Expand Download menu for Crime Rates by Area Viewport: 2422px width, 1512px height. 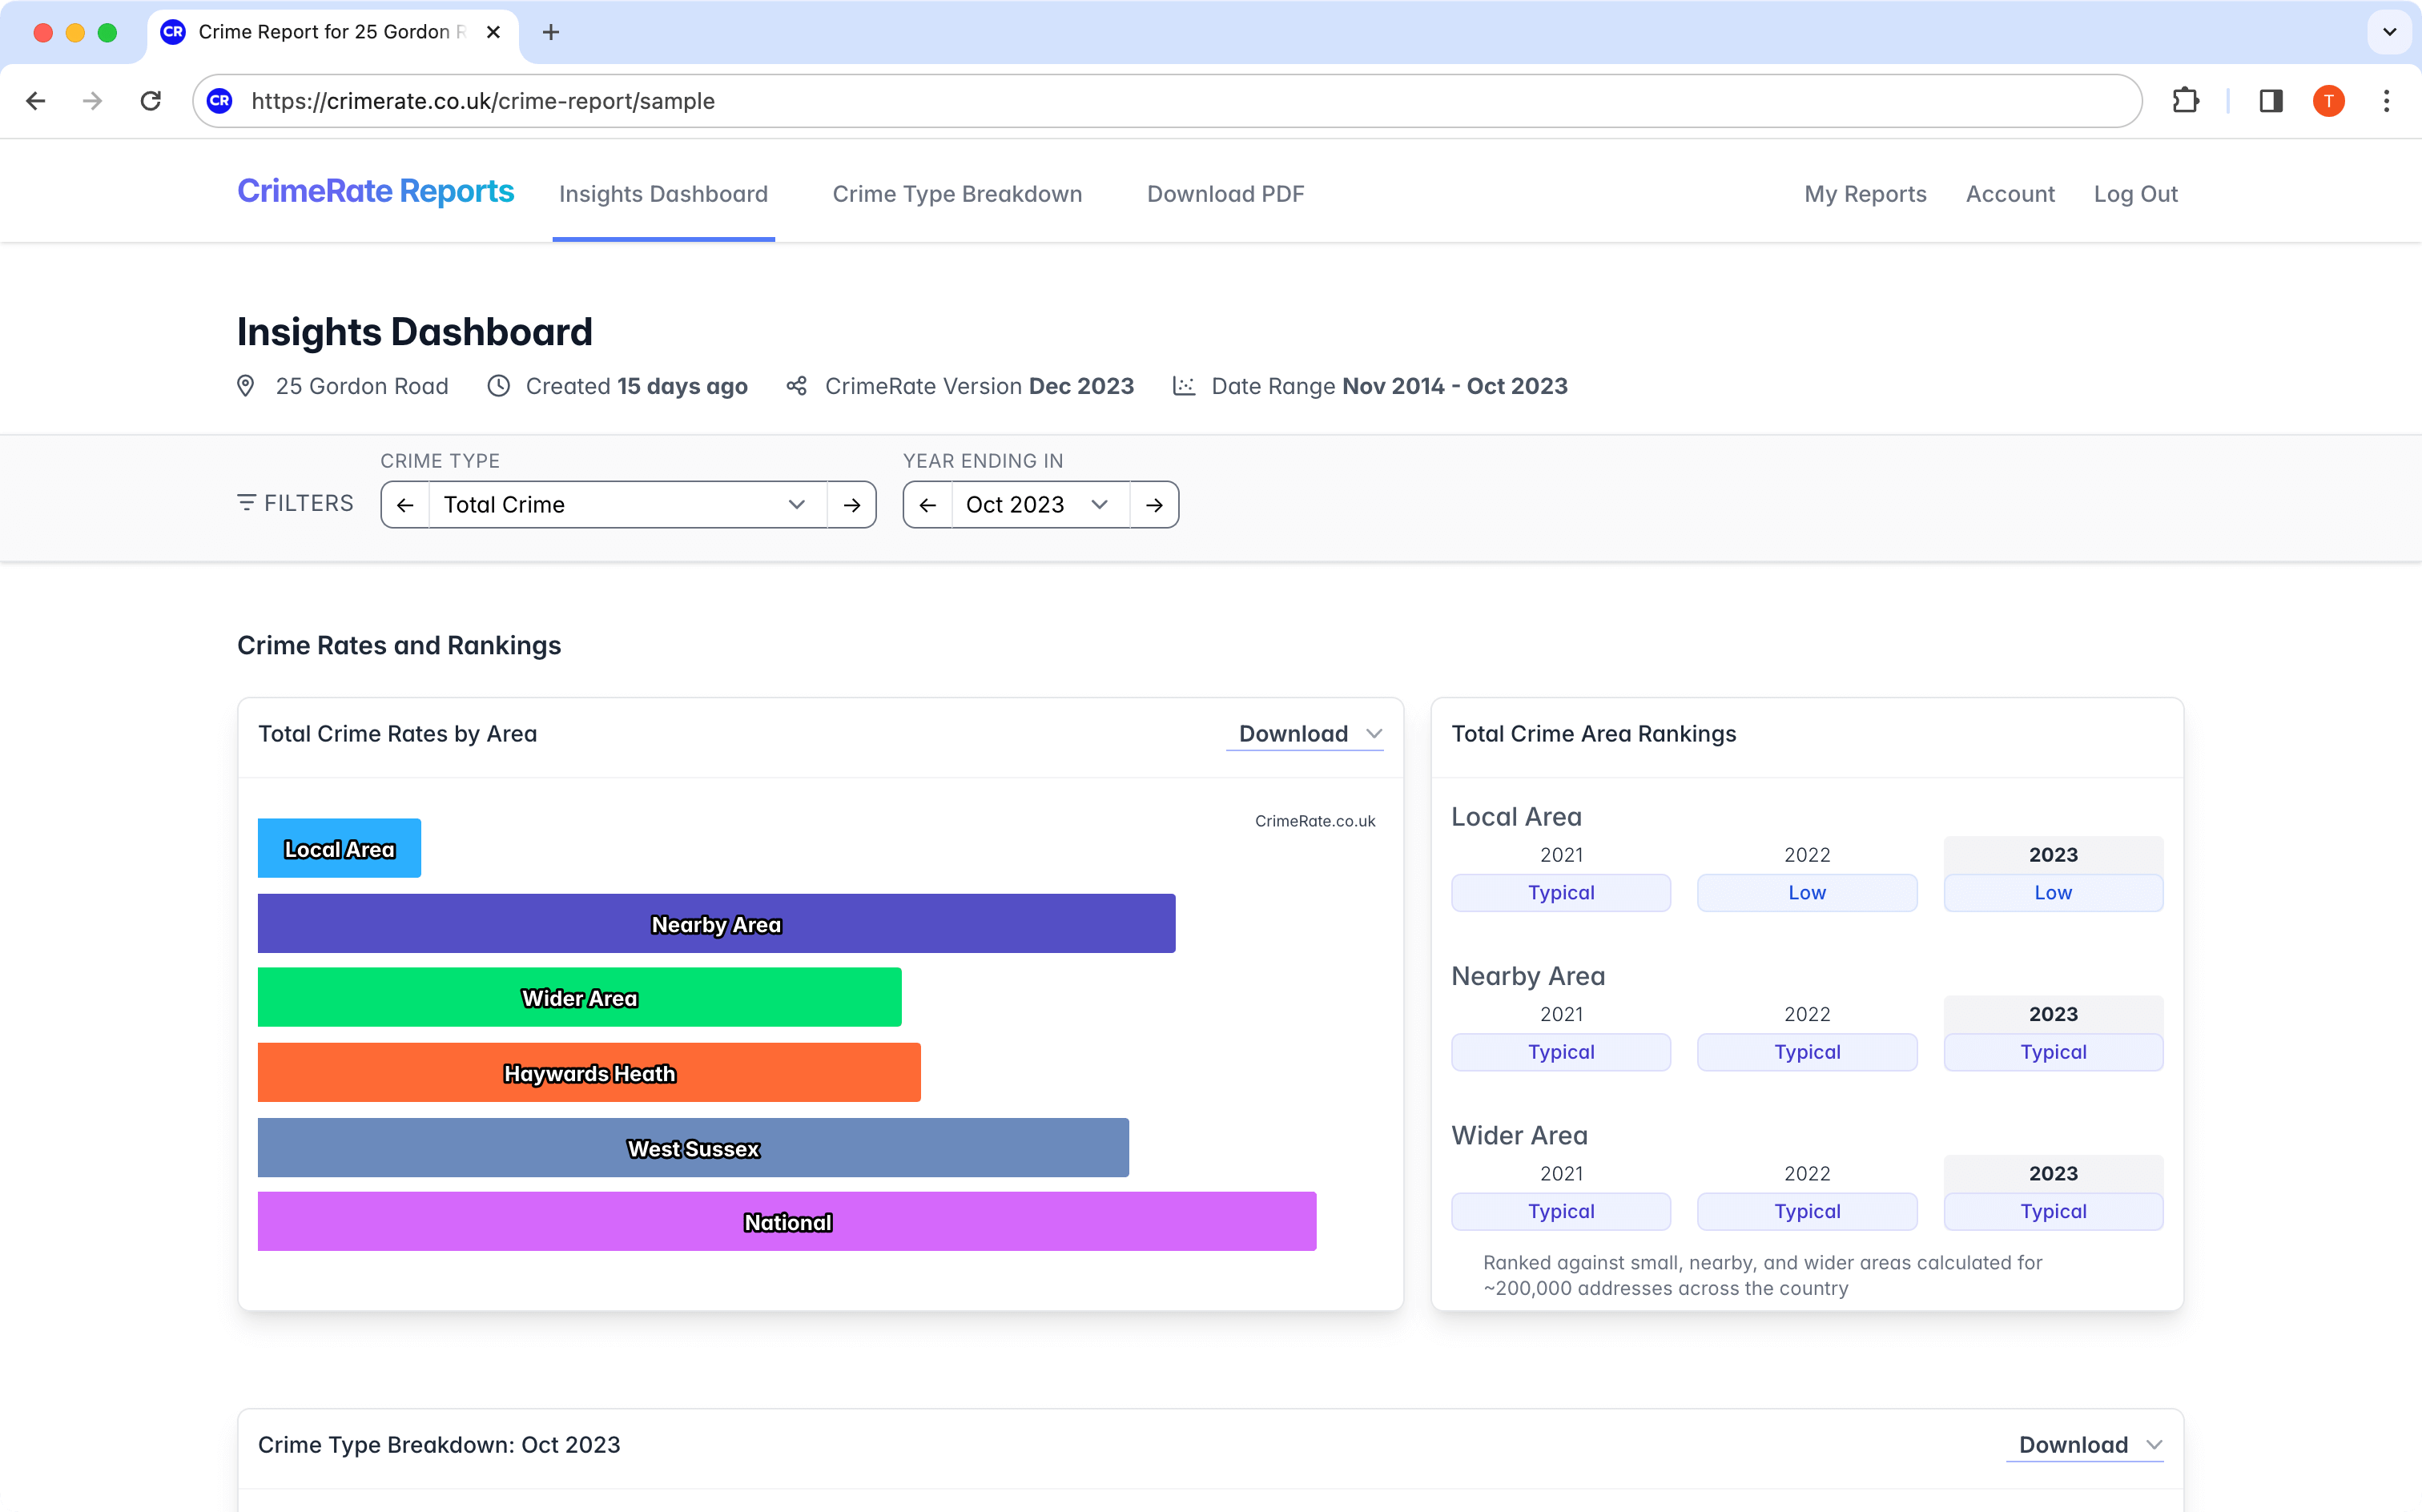point(1305,734)
